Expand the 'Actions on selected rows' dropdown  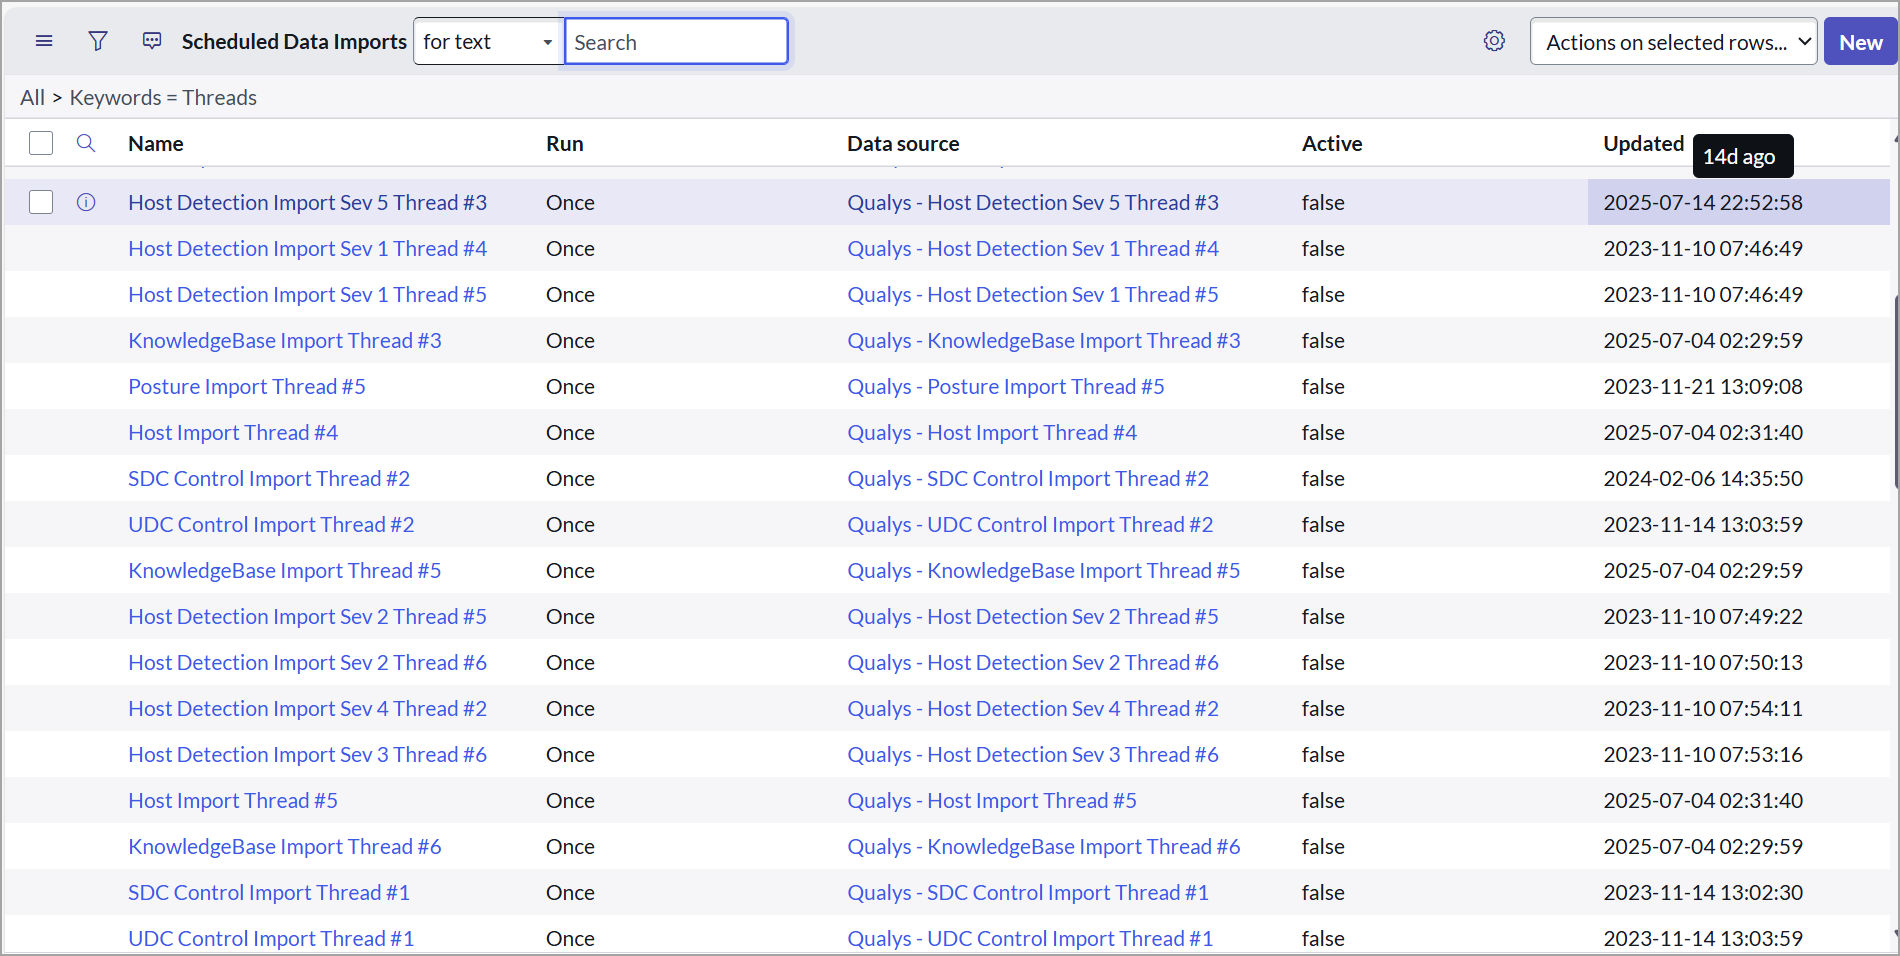click(1673, 41)
